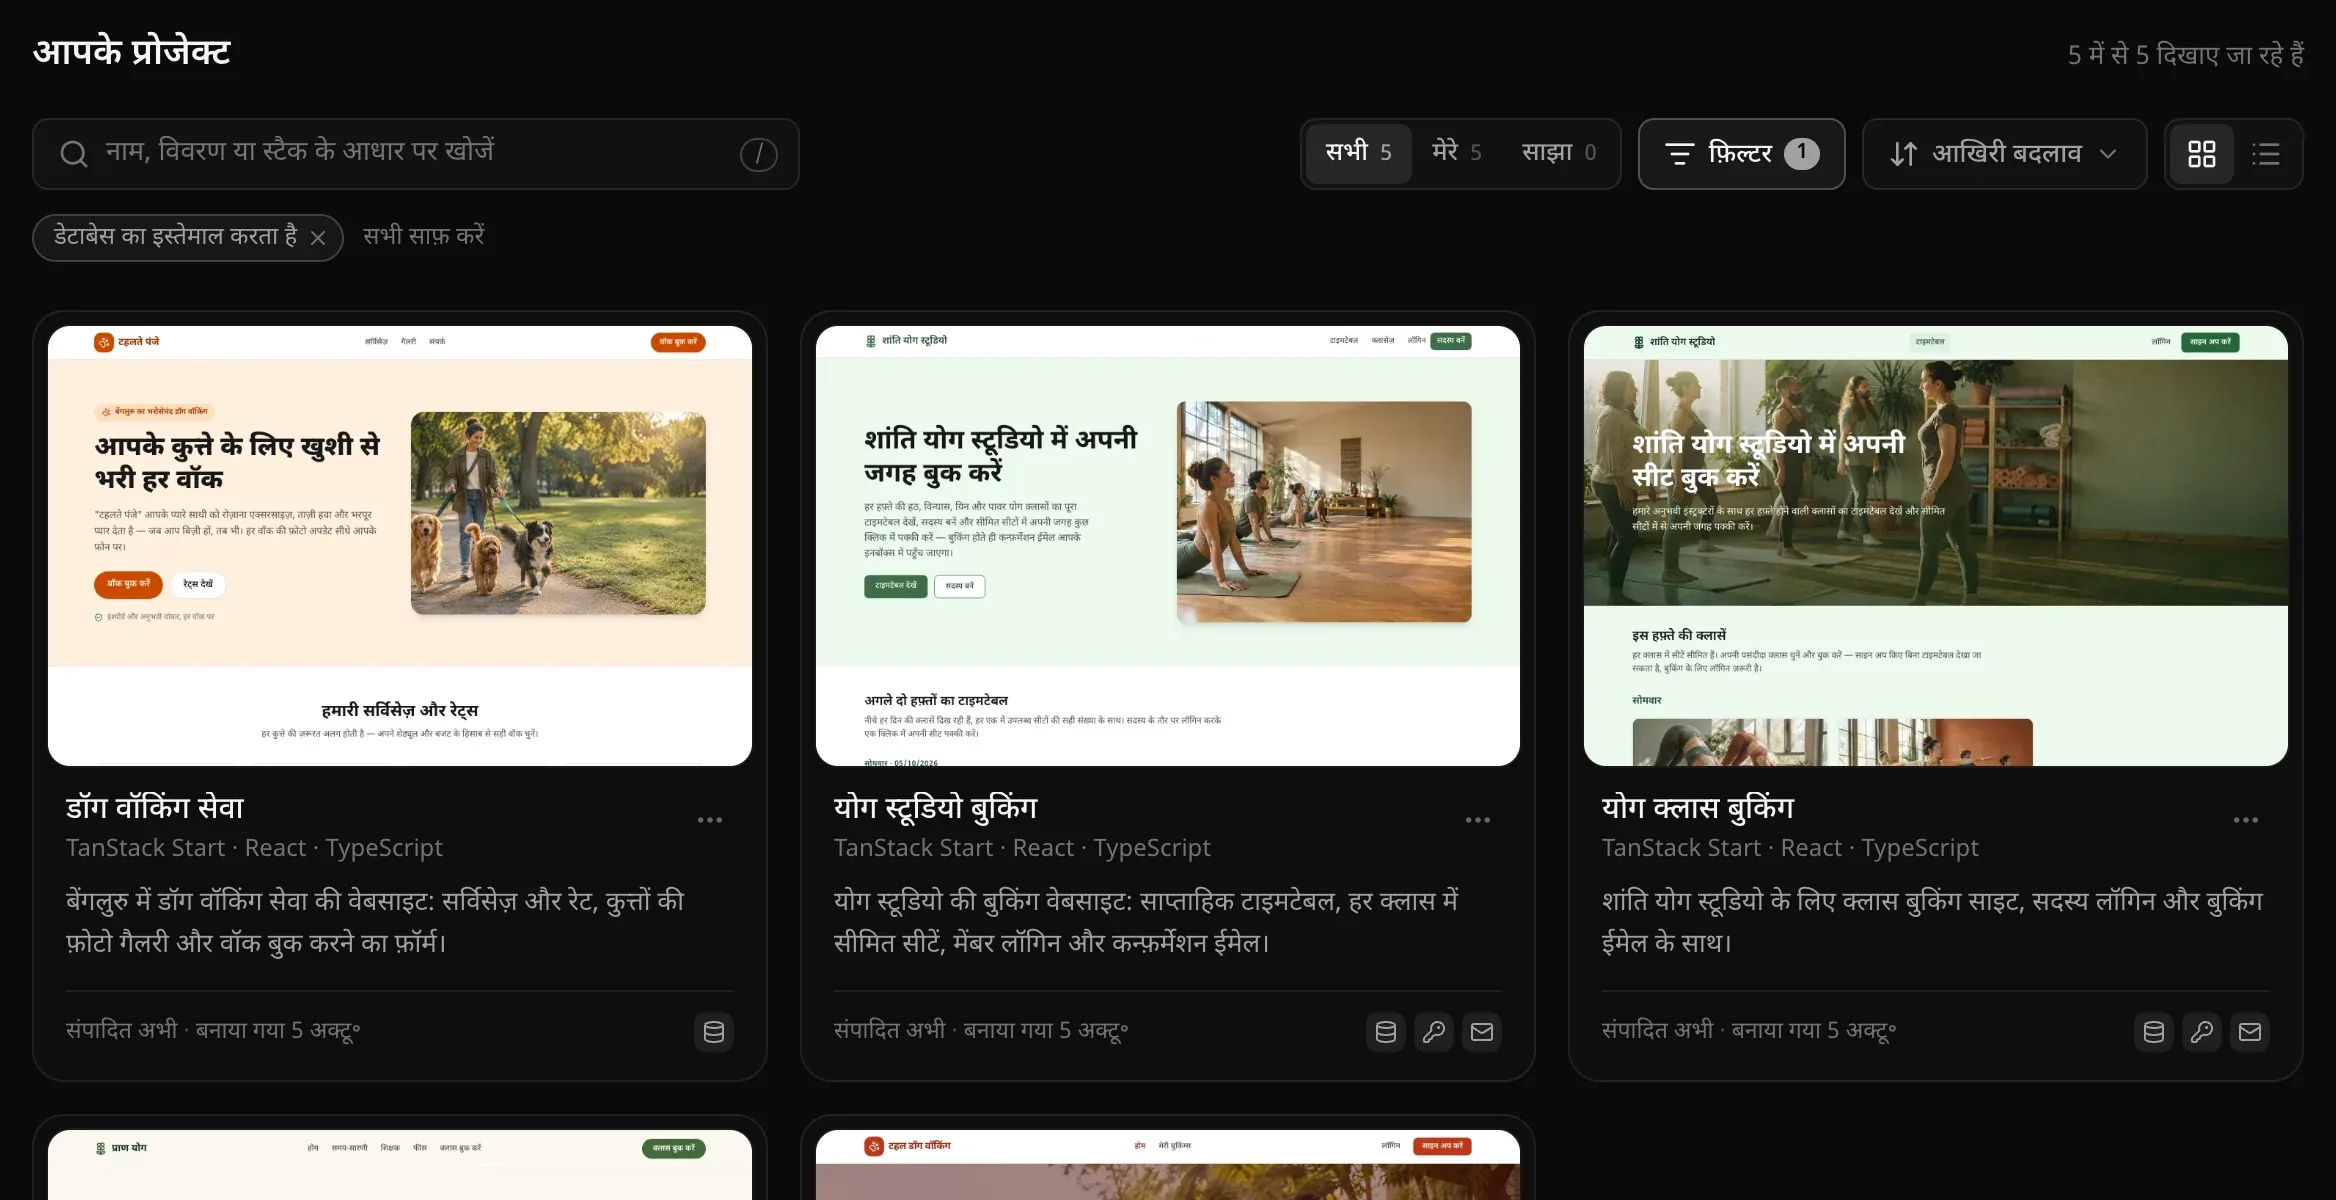Select the मेरे projects tab
Image resolution: width=2336 pixels, height=1200 pixels.
coord(1456,153)
